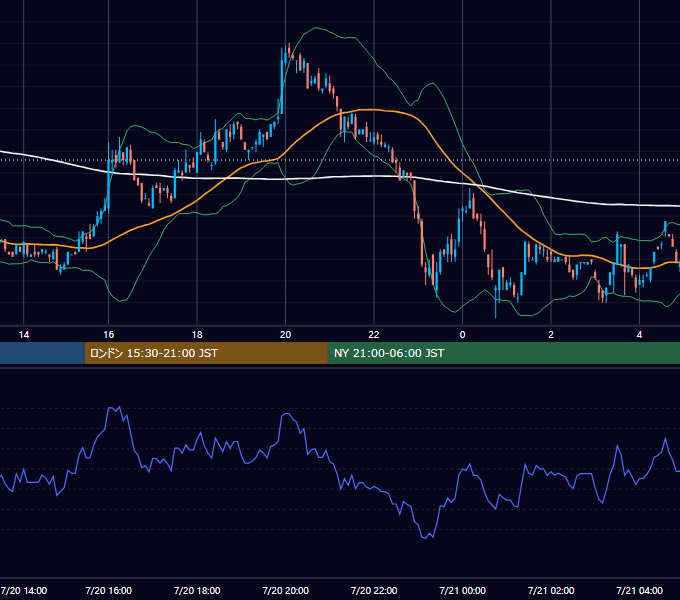Click the blue session bar before London
The height and width of the screenshot is (600, 680).
tap(42, 353)
